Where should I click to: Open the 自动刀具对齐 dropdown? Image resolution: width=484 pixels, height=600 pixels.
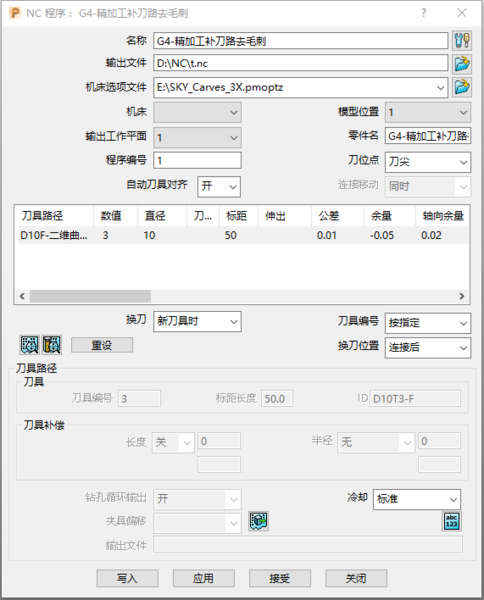coord(219,187)
